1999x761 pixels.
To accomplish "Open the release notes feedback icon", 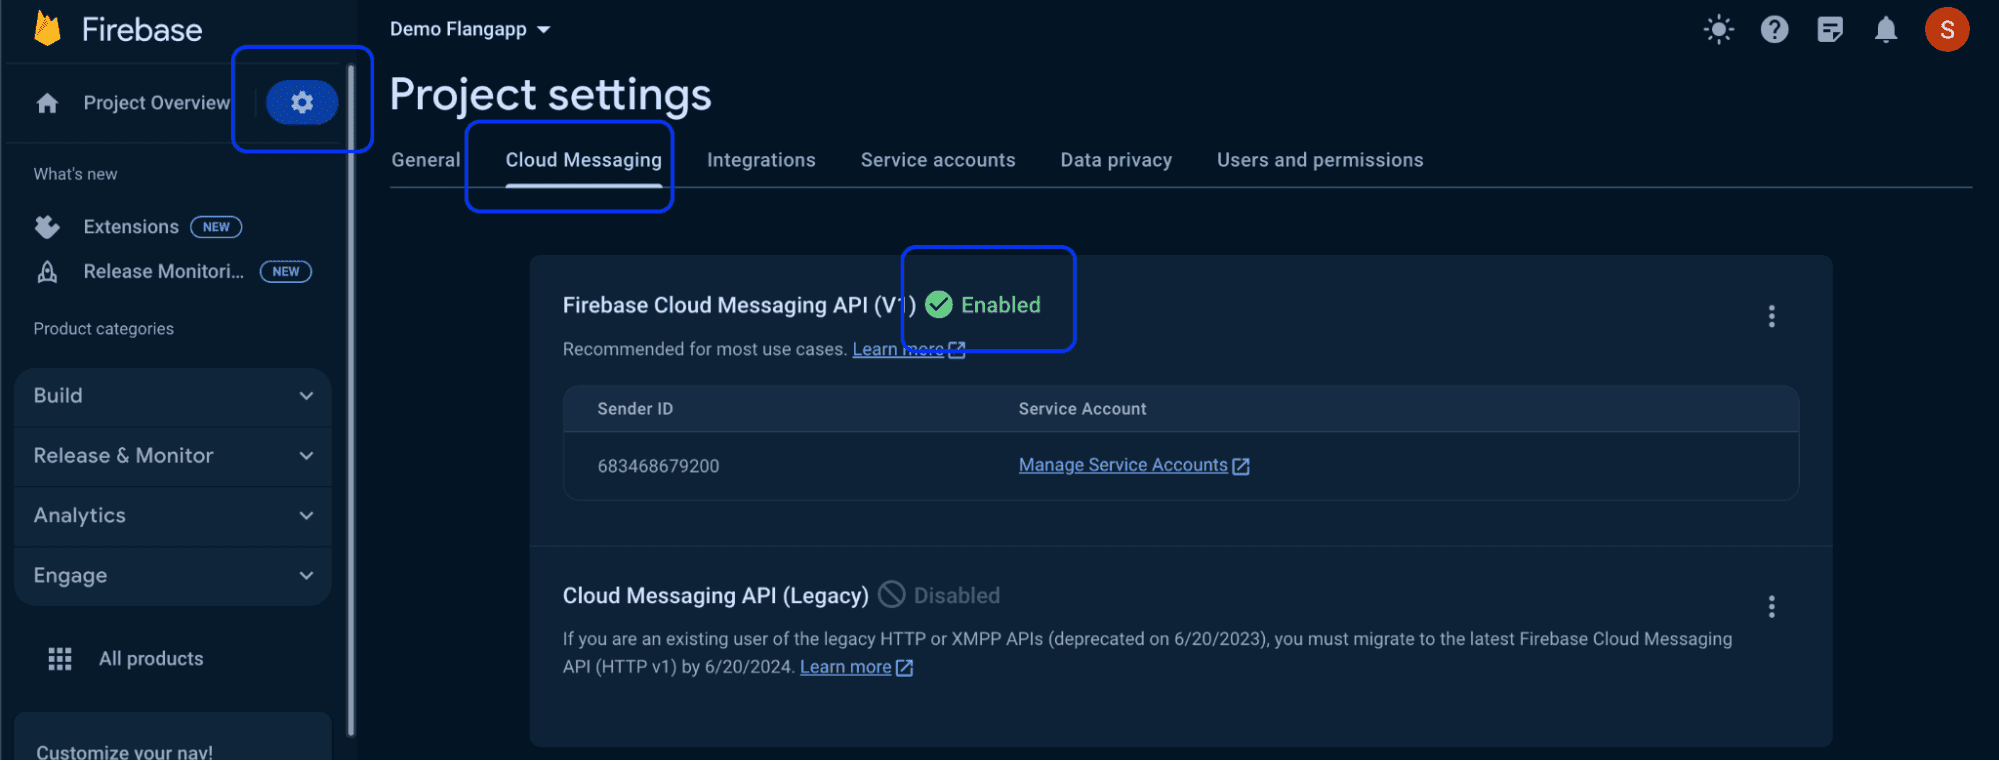I will 1830,29.
